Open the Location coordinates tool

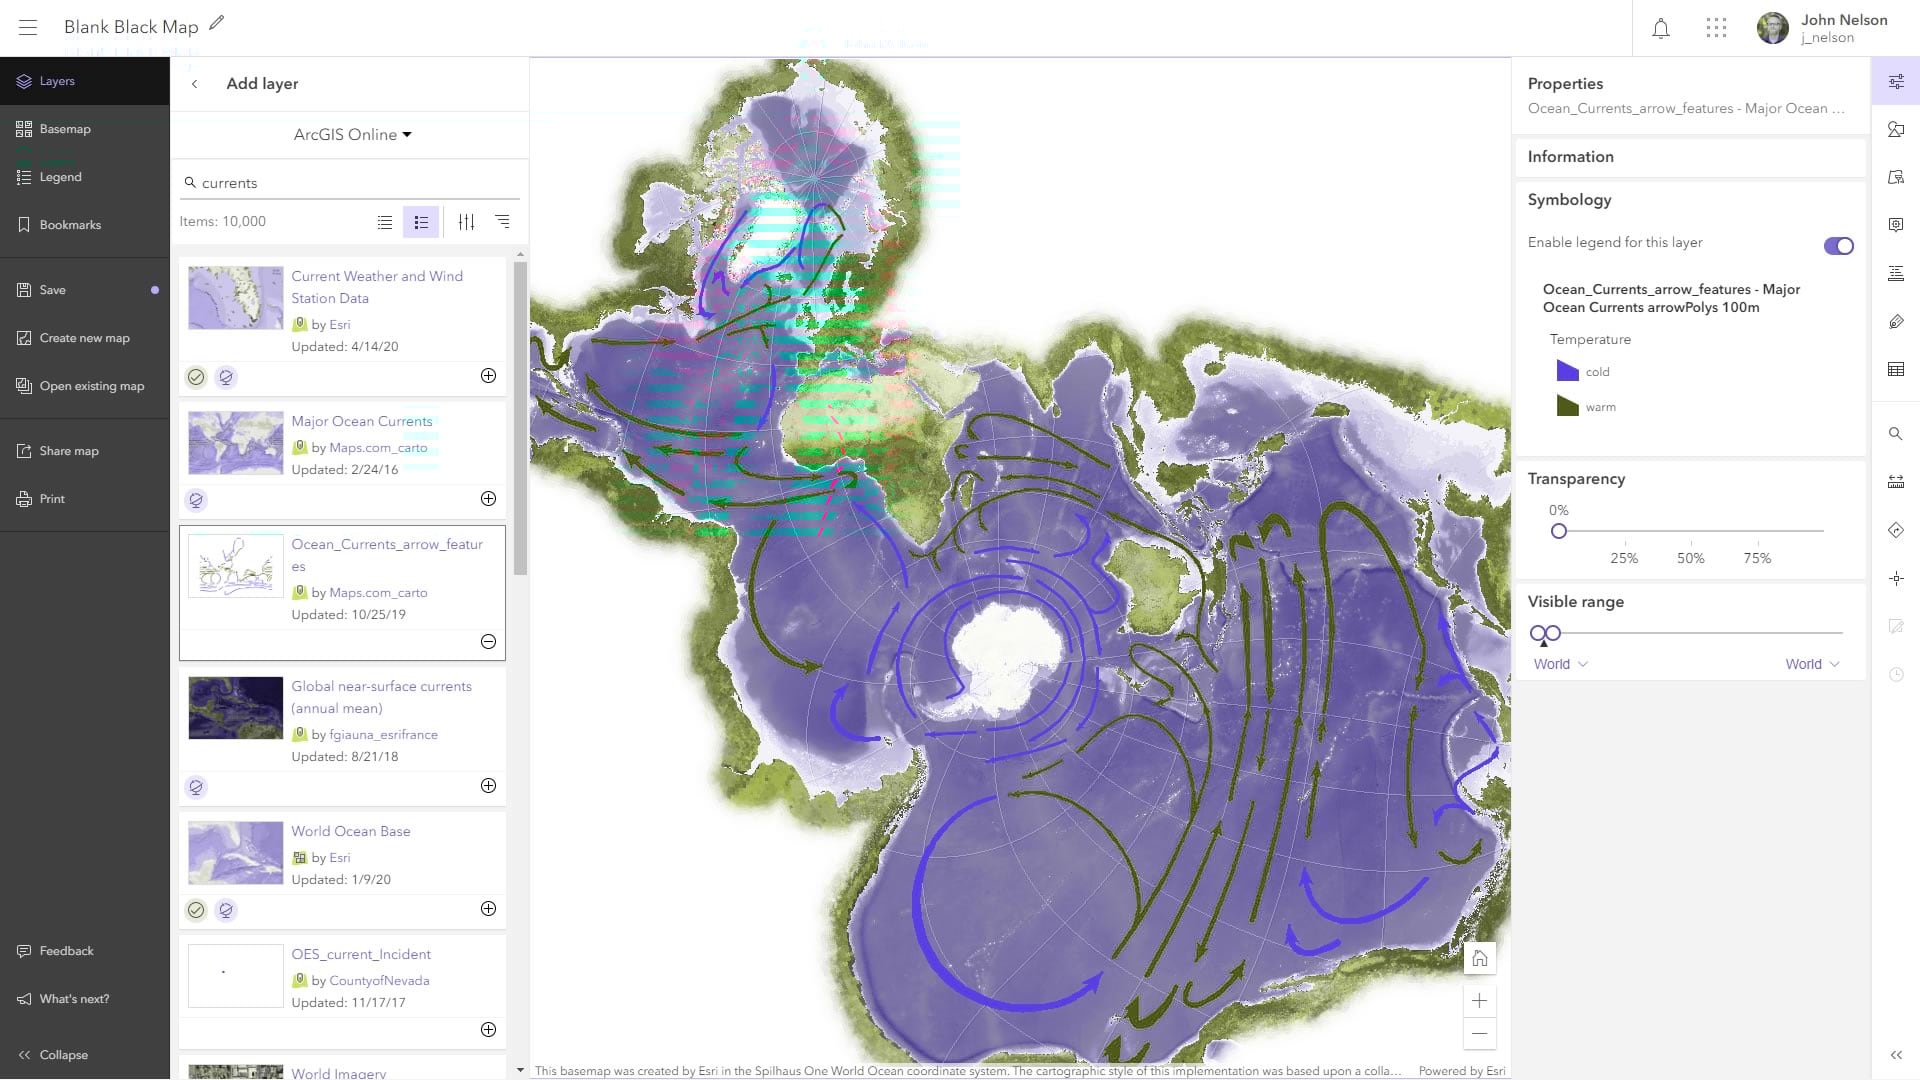point(1896,578)
